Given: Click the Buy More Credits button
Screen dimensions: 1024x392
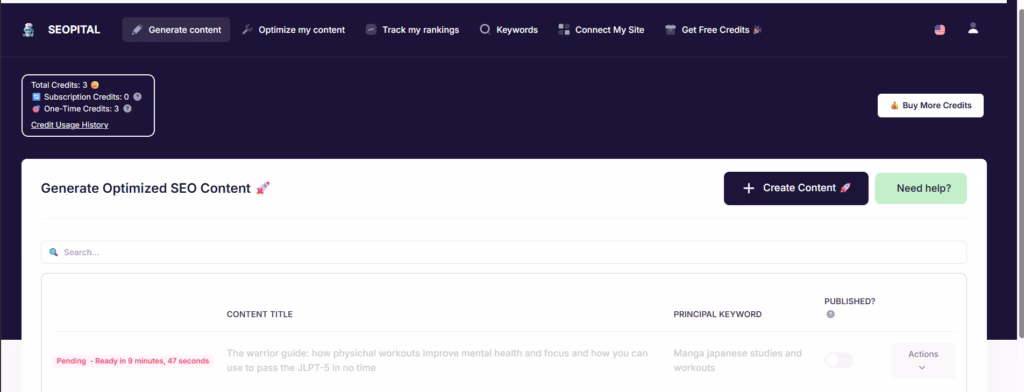Looking at the screenshot, I should click(x=931, y=105).
